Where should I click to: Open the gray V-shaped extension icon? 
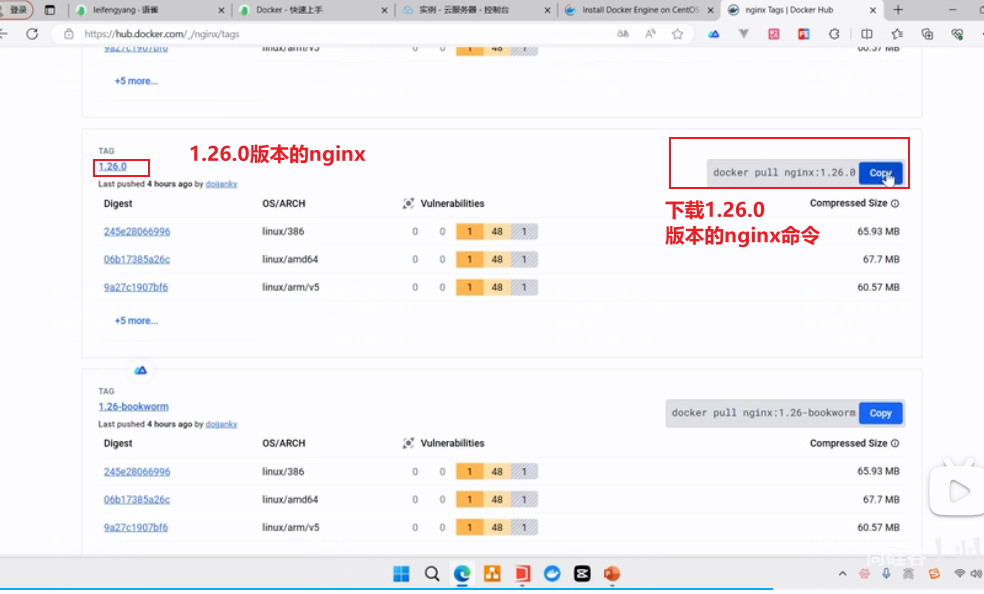[744, 34]
